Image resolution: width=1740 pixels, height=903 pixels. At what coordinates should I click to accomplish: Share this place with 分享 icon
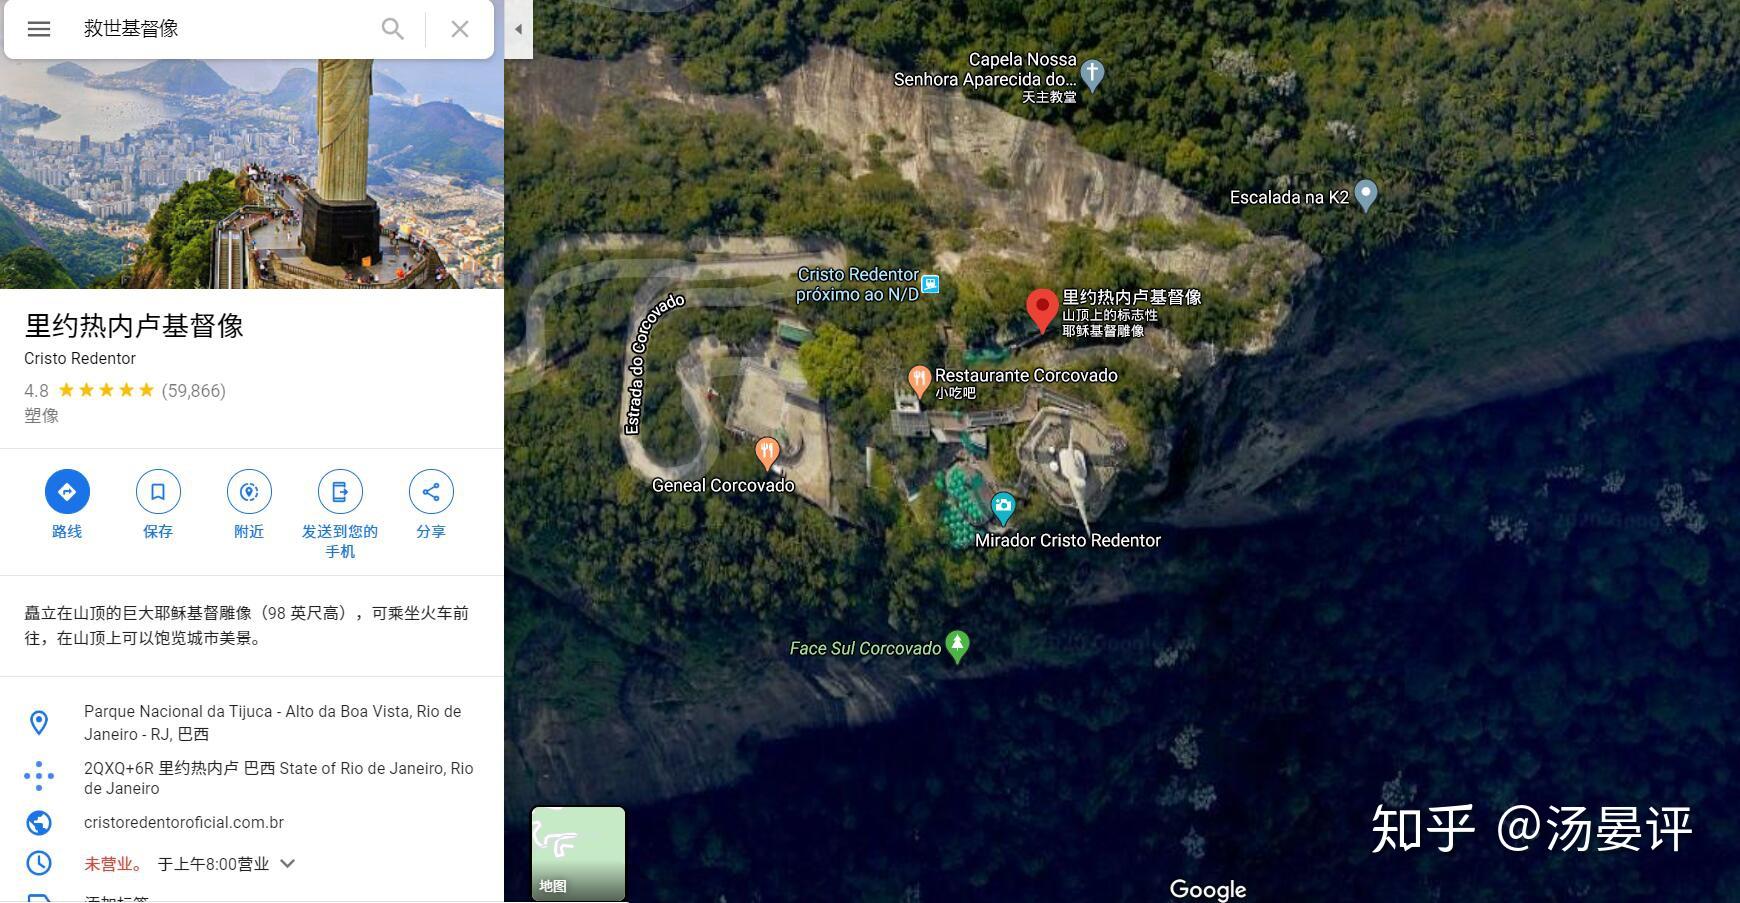pos(431,491)
